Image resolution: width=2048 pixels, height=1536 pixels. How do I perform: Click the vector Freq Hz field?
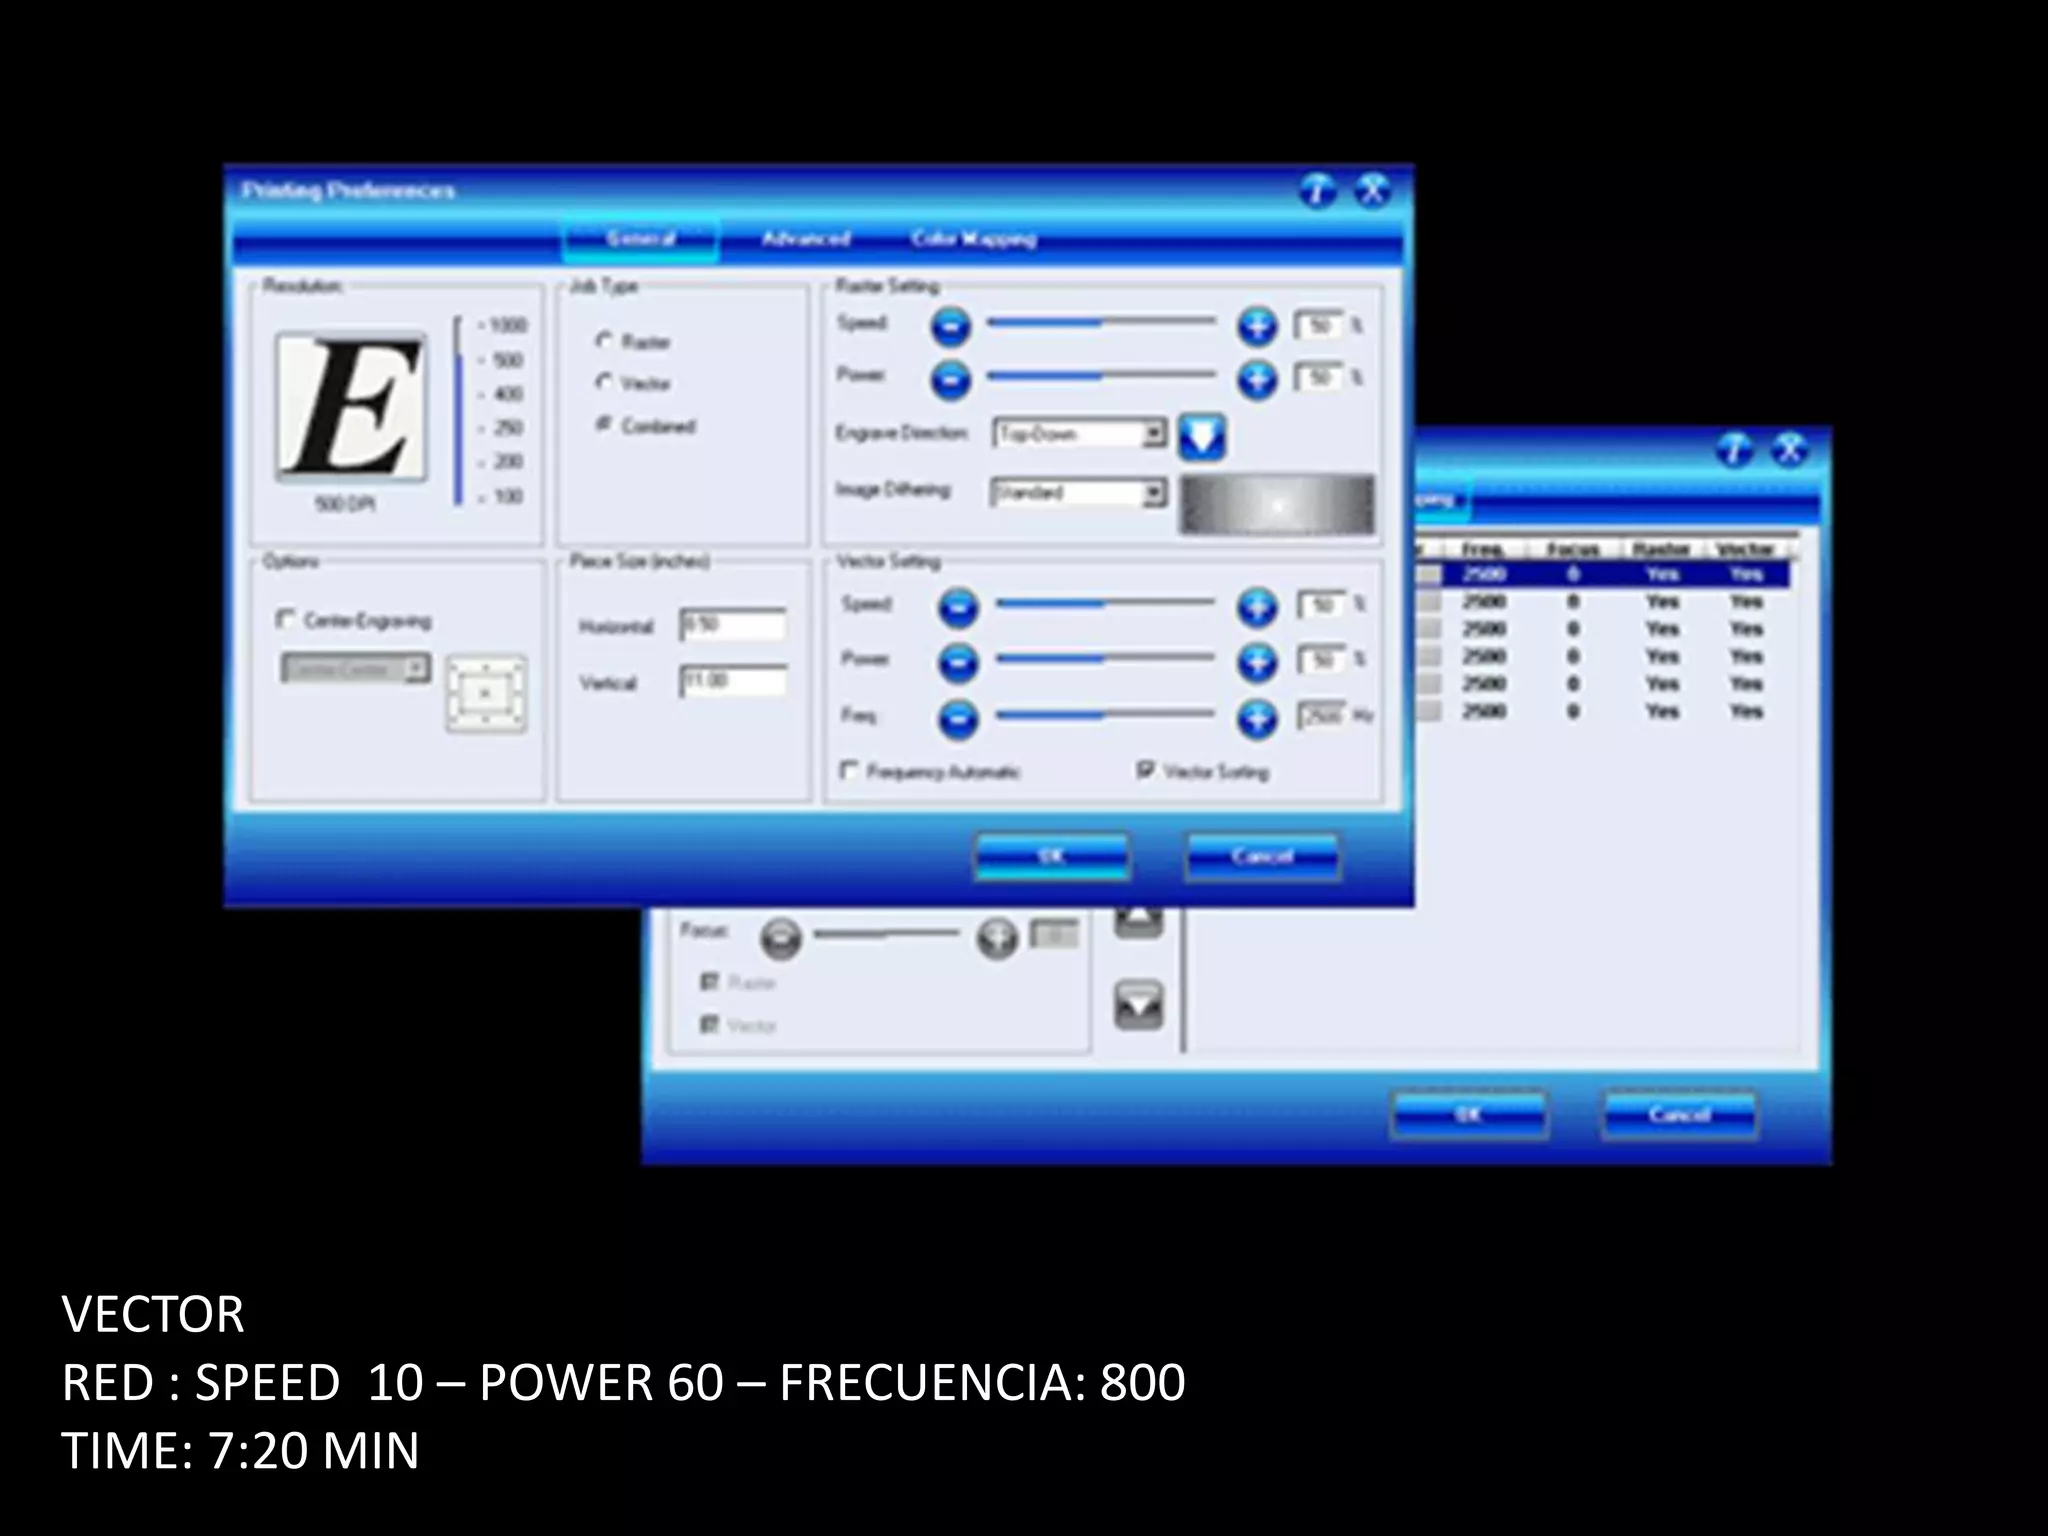tap(1322, 716)
